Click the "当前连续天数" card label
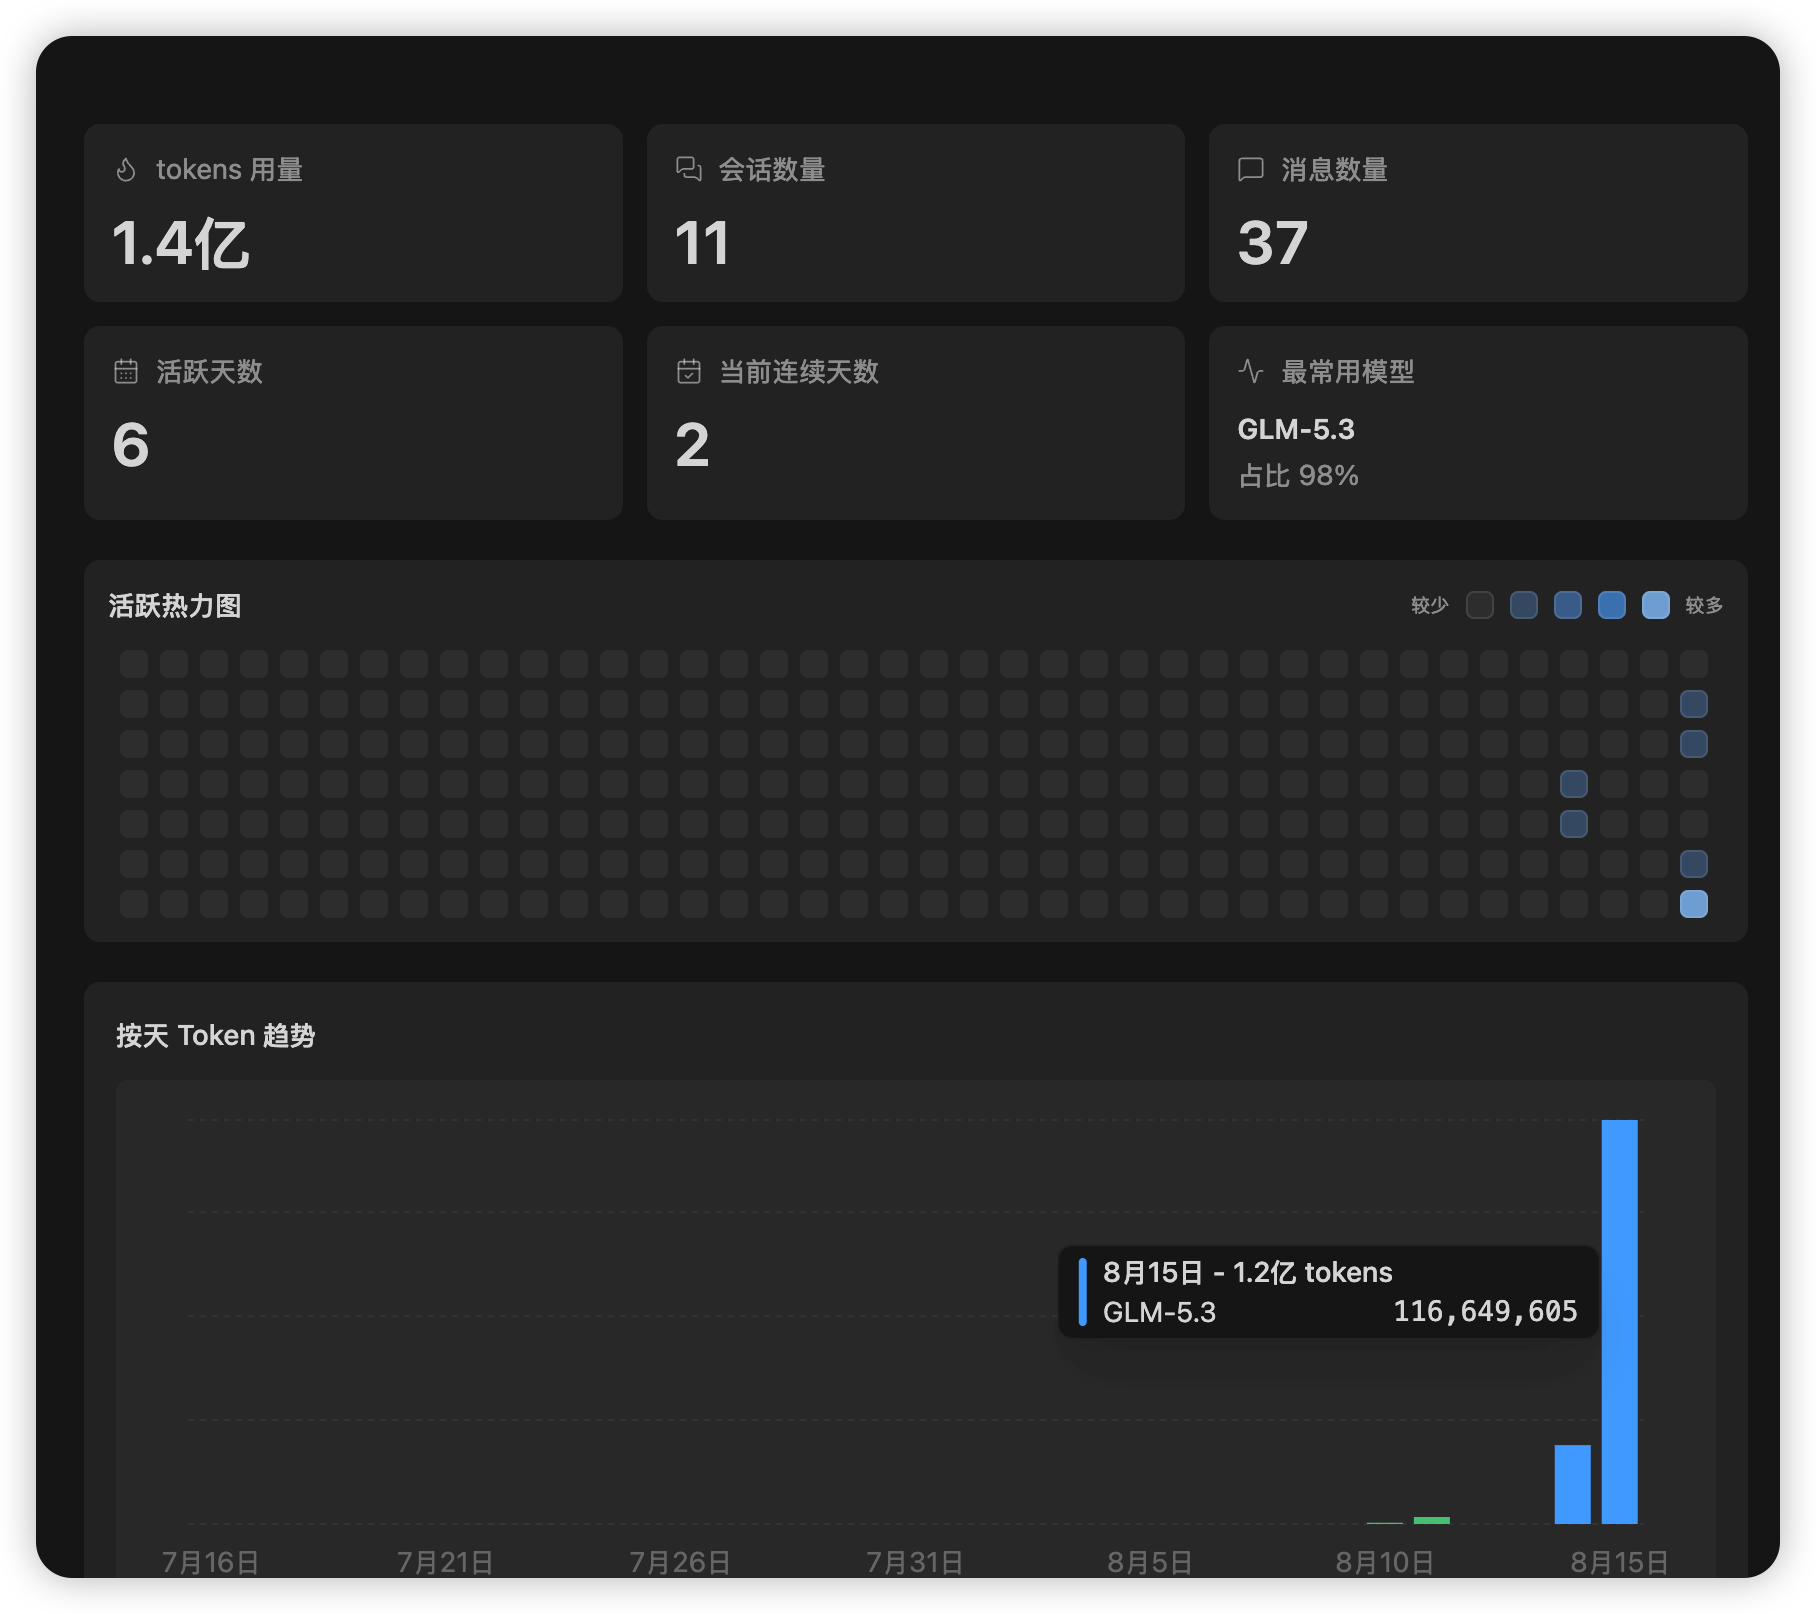The height and width of the screenshot is (1614, 1816). (799, 372)
